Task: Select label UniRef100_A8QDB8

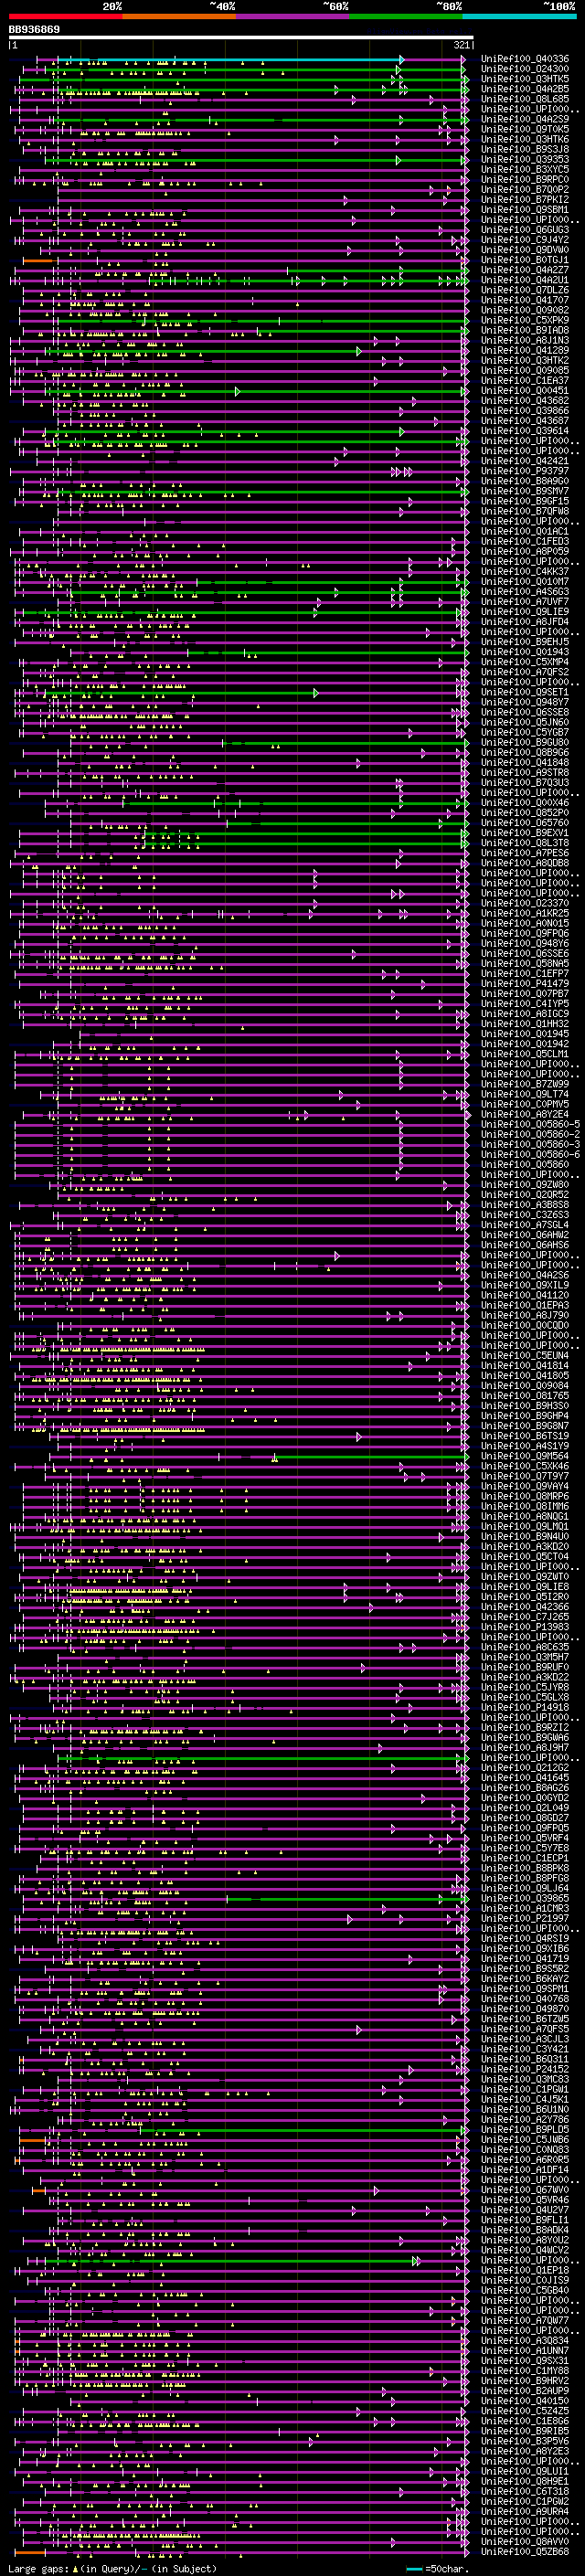Action: point(524,863)
